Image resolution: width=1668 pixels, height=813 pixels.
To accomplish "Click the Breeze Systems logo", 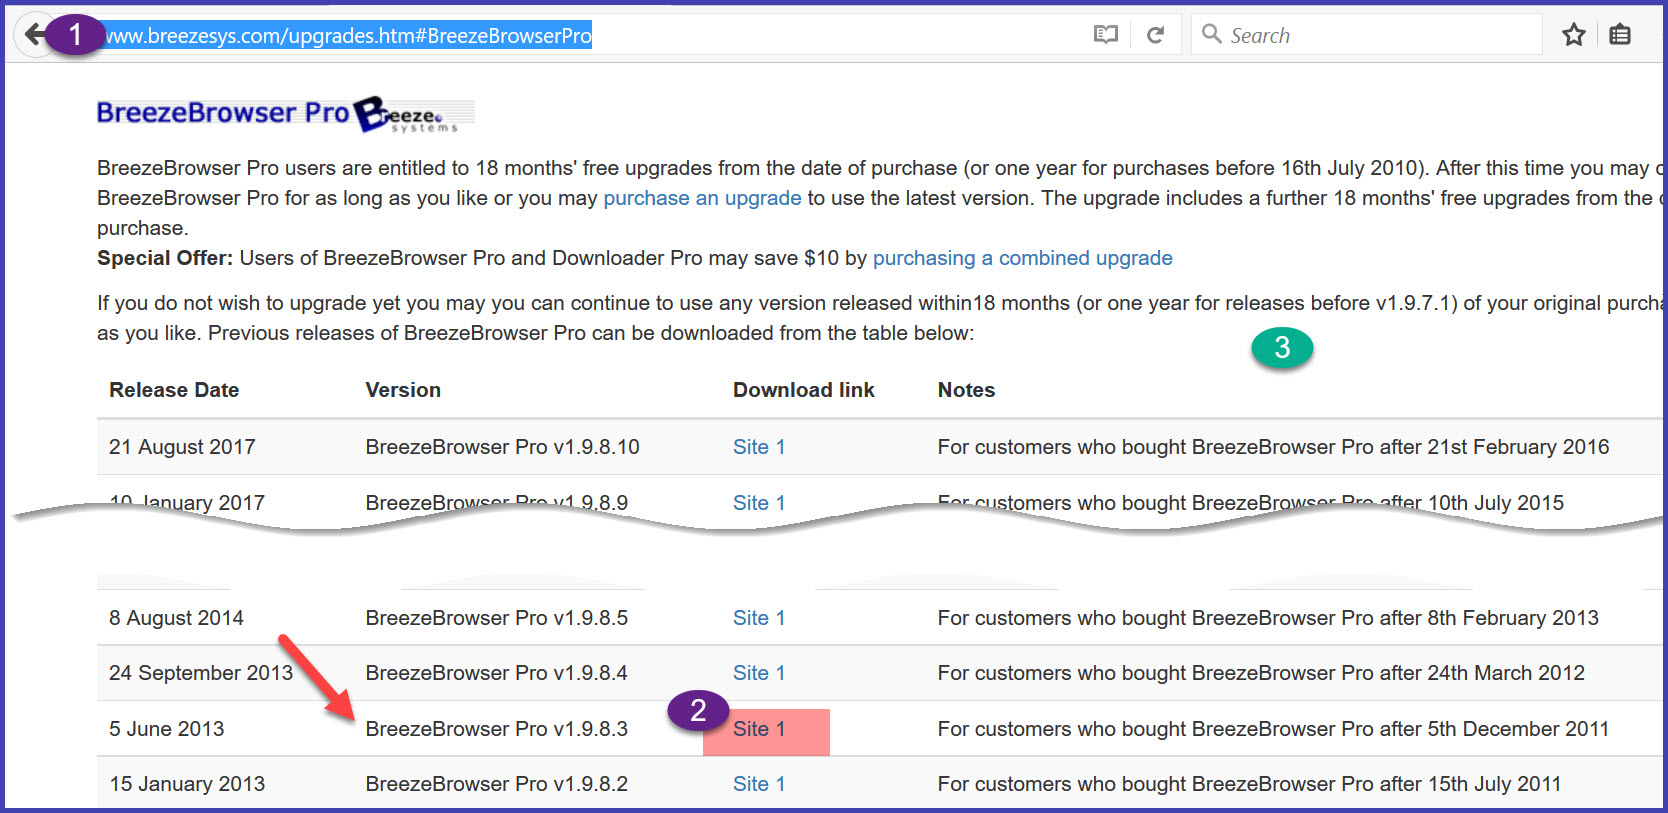I will coord(414,115).
